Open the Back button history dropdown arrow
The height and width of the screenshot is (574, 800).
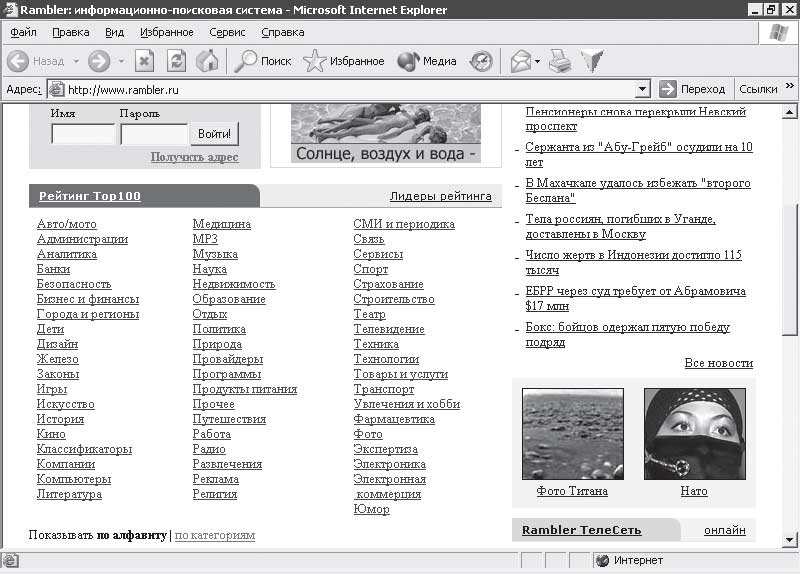click(x=76, y=61)
